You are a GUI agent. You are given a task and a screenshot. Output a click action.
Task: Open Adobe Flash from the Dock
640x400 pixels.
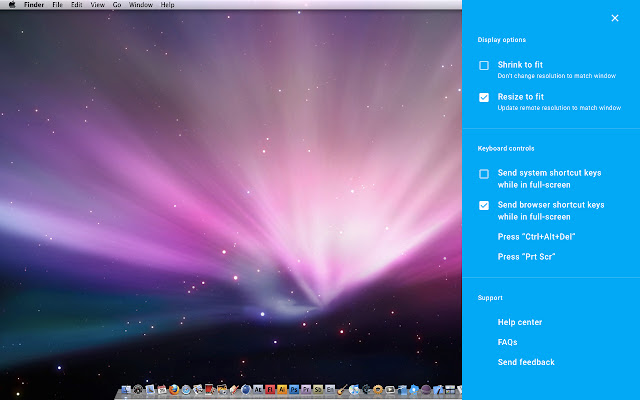pos(270,389)
